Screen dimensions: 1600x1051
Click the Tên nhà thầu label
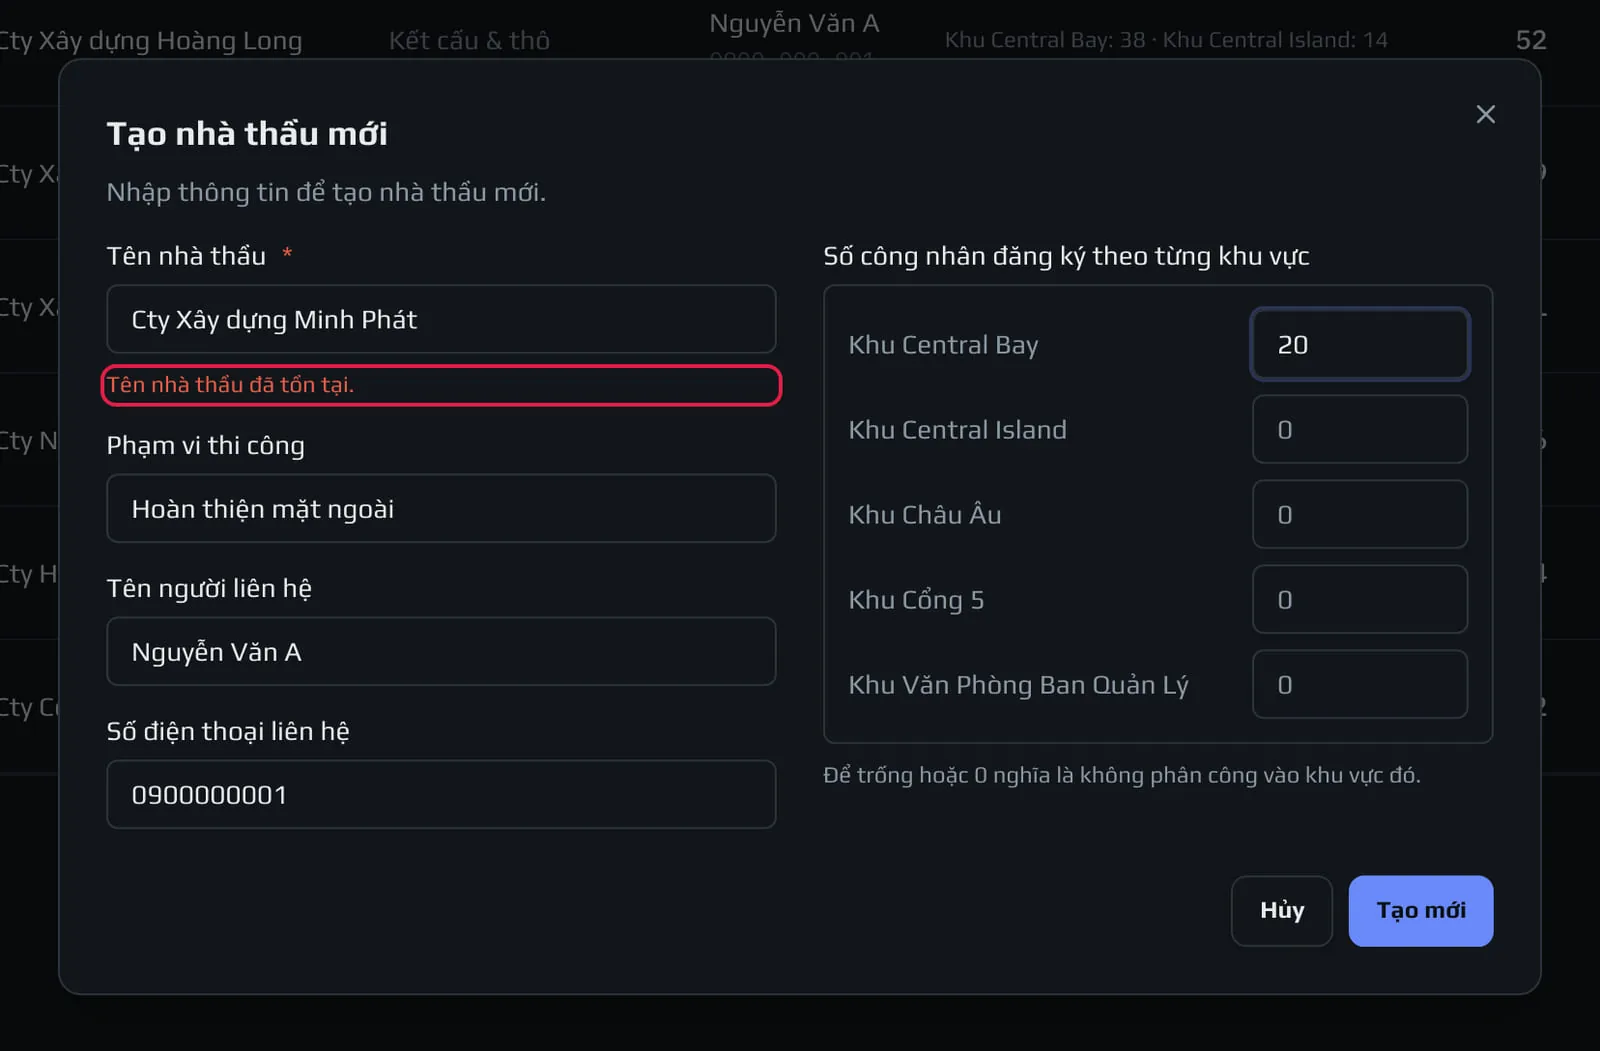point(186,256)
